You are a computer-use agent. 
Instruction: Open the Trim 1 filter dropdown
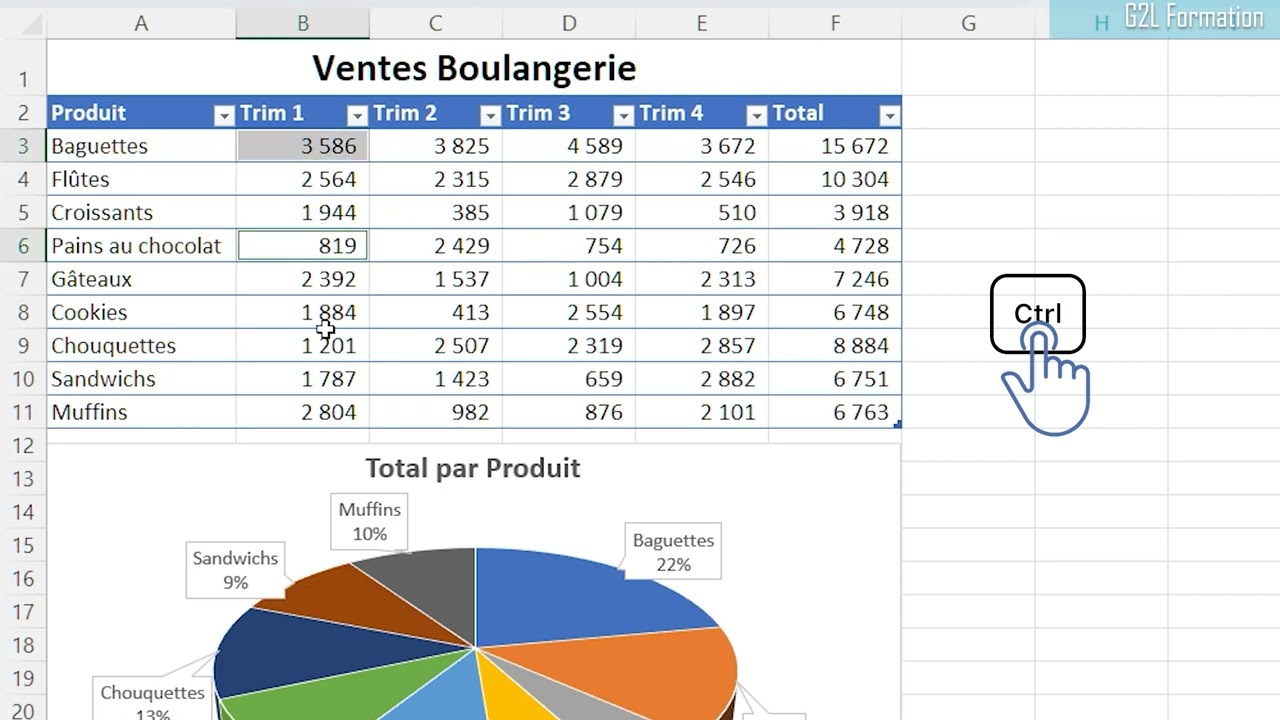click(357, 116)
